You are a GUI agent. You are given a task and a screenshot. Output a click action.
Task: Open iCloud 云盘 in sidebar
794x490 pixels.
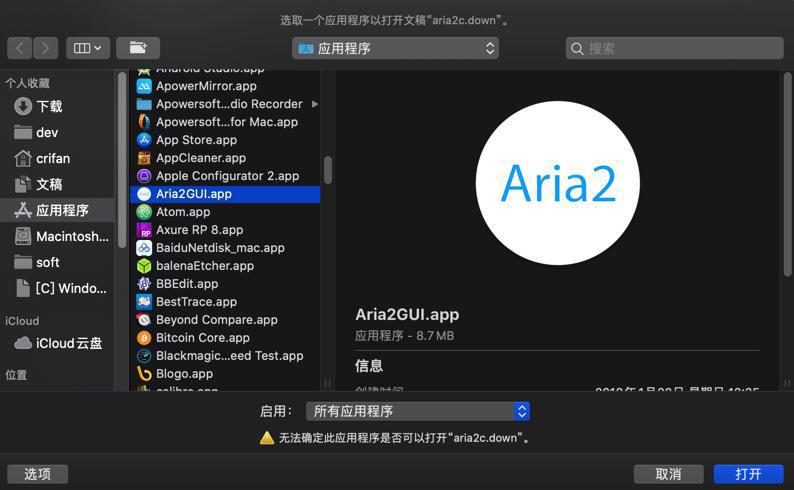[57, 343]
